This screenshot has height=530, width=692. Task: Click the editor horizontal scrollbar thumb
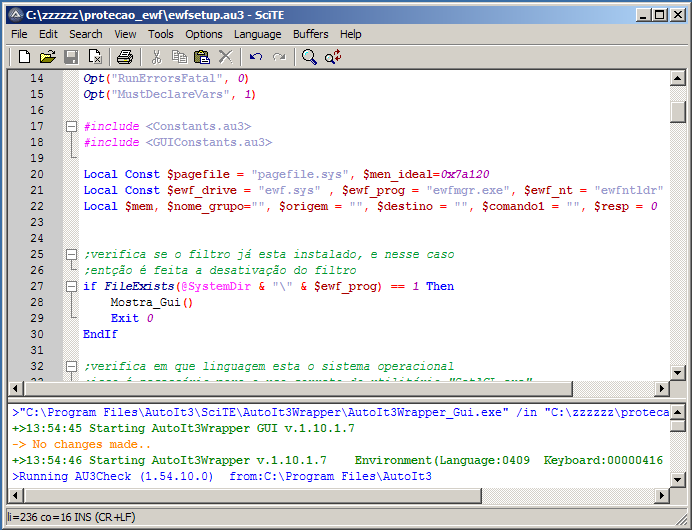pos(298,388)
